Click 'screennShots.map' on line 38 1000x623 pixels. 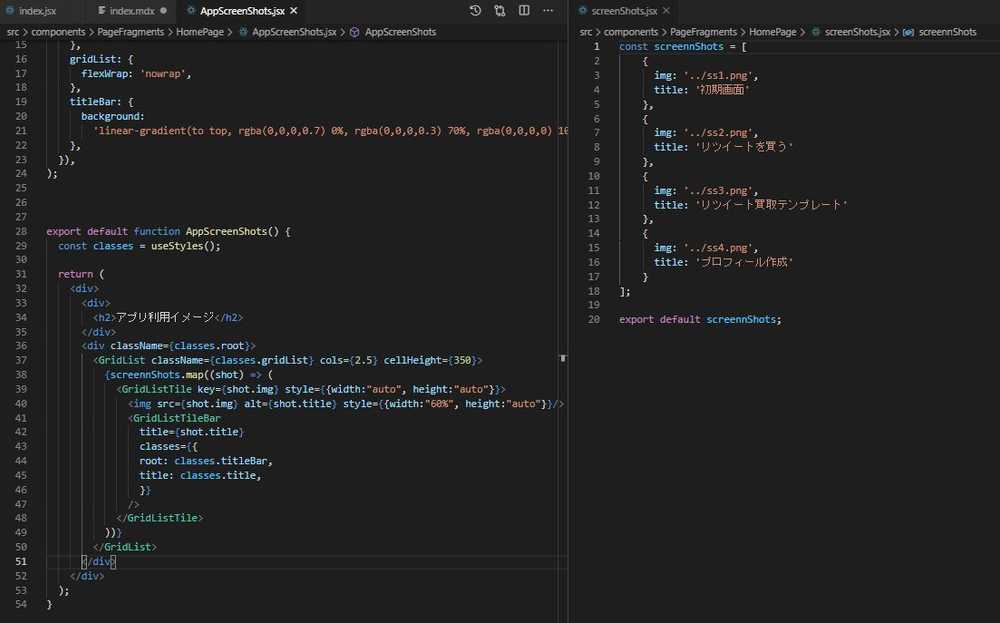point(157,375)
